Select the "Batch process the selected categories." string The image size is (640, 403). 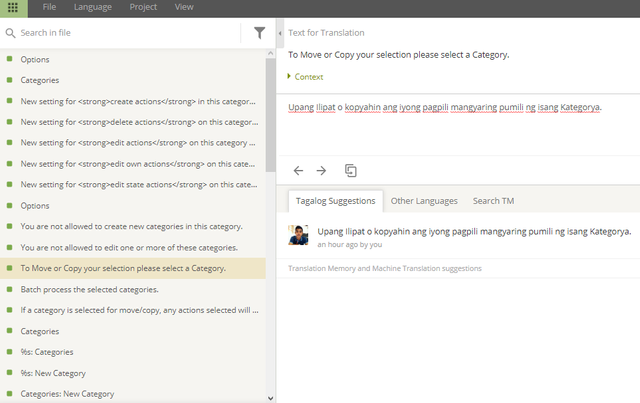click(89, 289)
